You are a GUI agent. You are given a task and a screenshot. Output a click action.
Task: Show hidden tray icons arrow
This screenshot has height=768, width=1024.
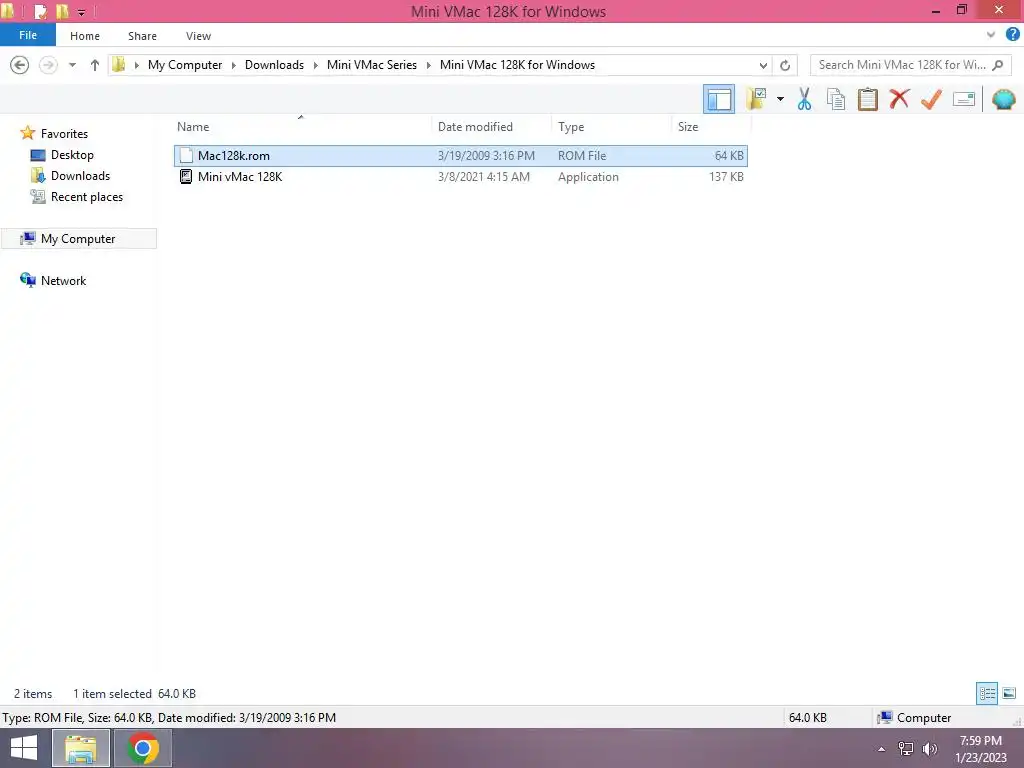pos(882,749)
